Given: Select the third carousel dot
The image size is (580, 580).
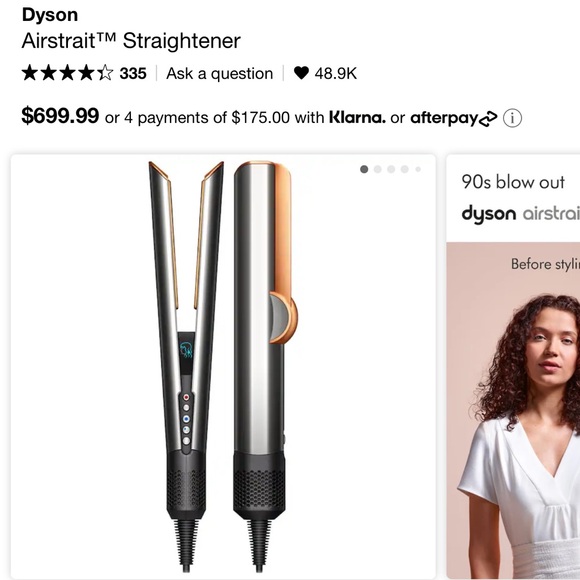Looking at the screenshot, I should pos(391,169).
